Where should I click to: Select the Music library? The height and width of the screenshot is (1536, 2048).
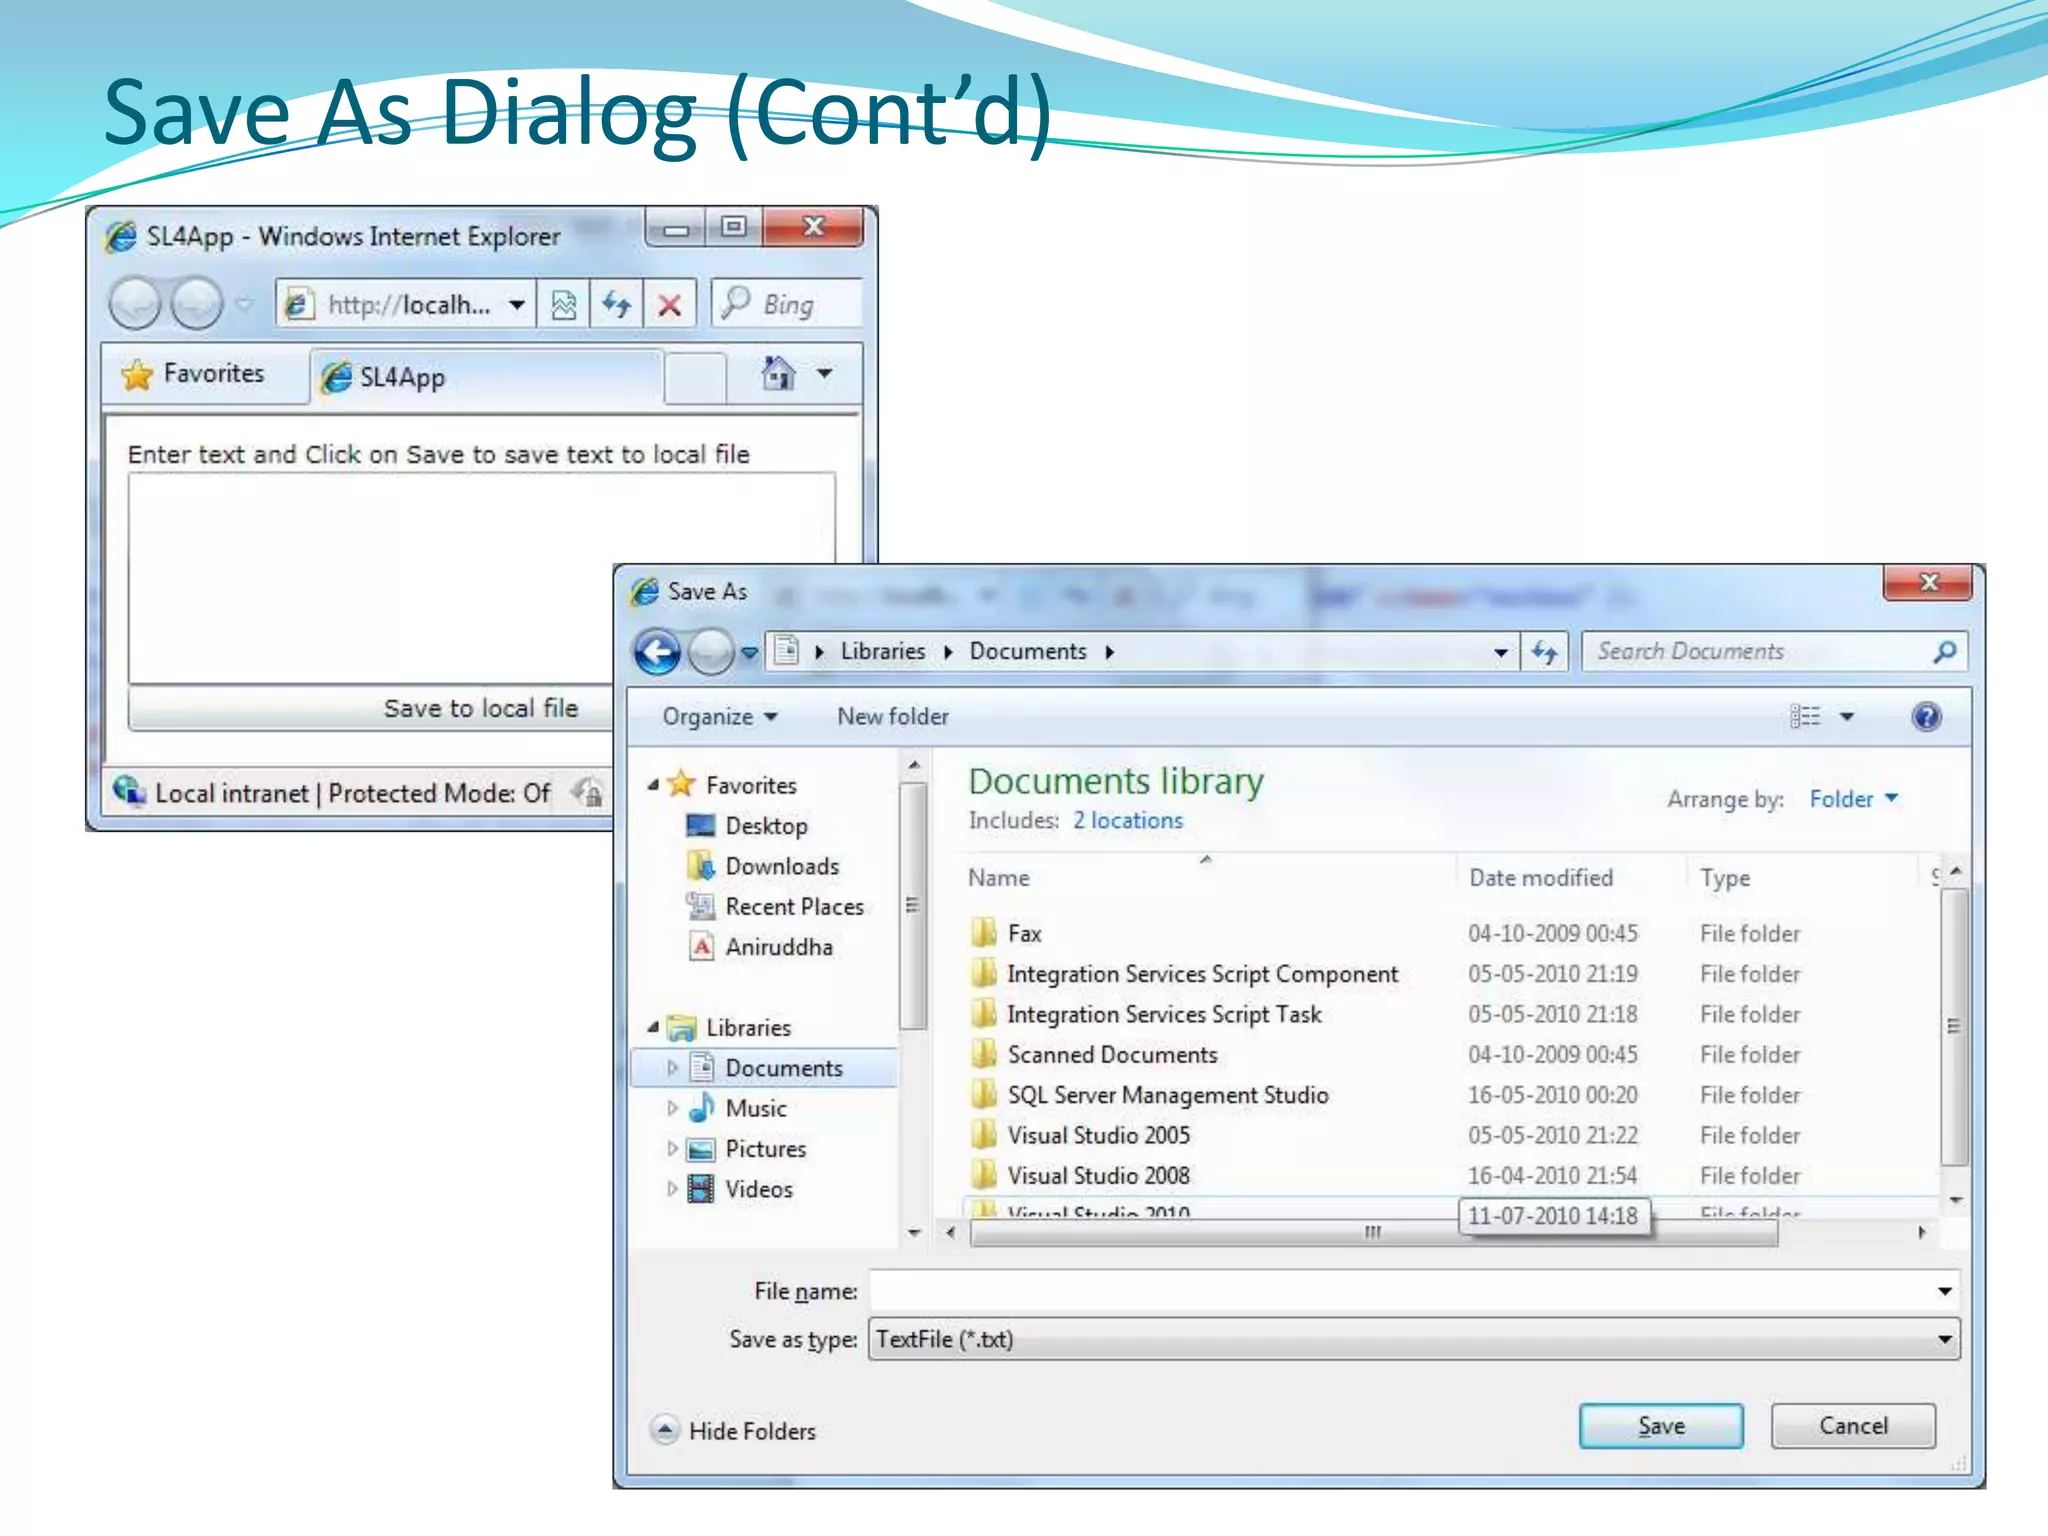tap(755, 1108)
